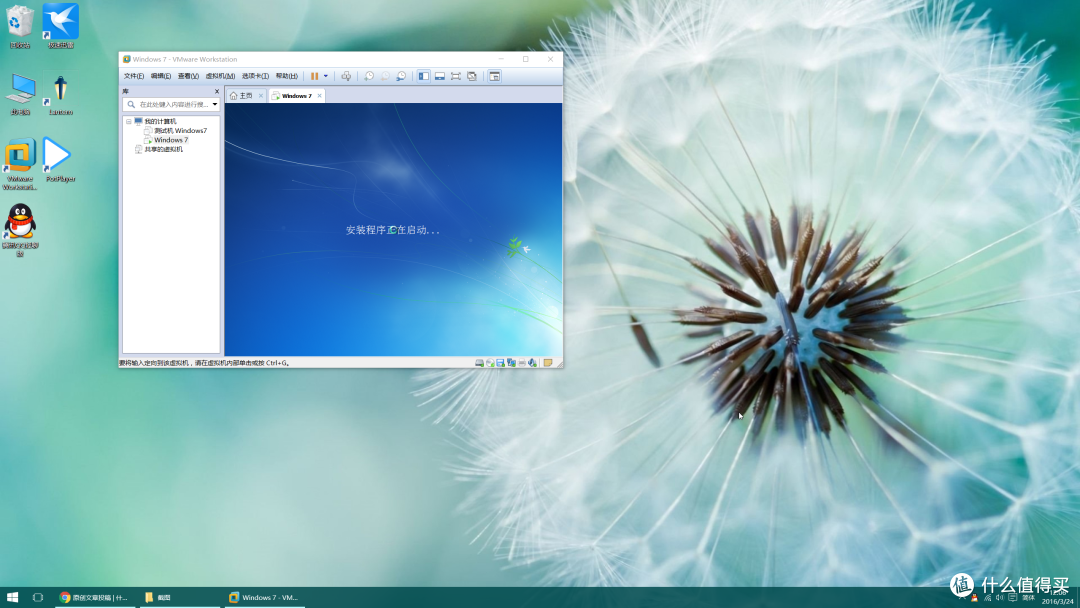Send Ctrl+Alt+Del to the virtual machine
1080x608 pixels.
click(346, 76)
